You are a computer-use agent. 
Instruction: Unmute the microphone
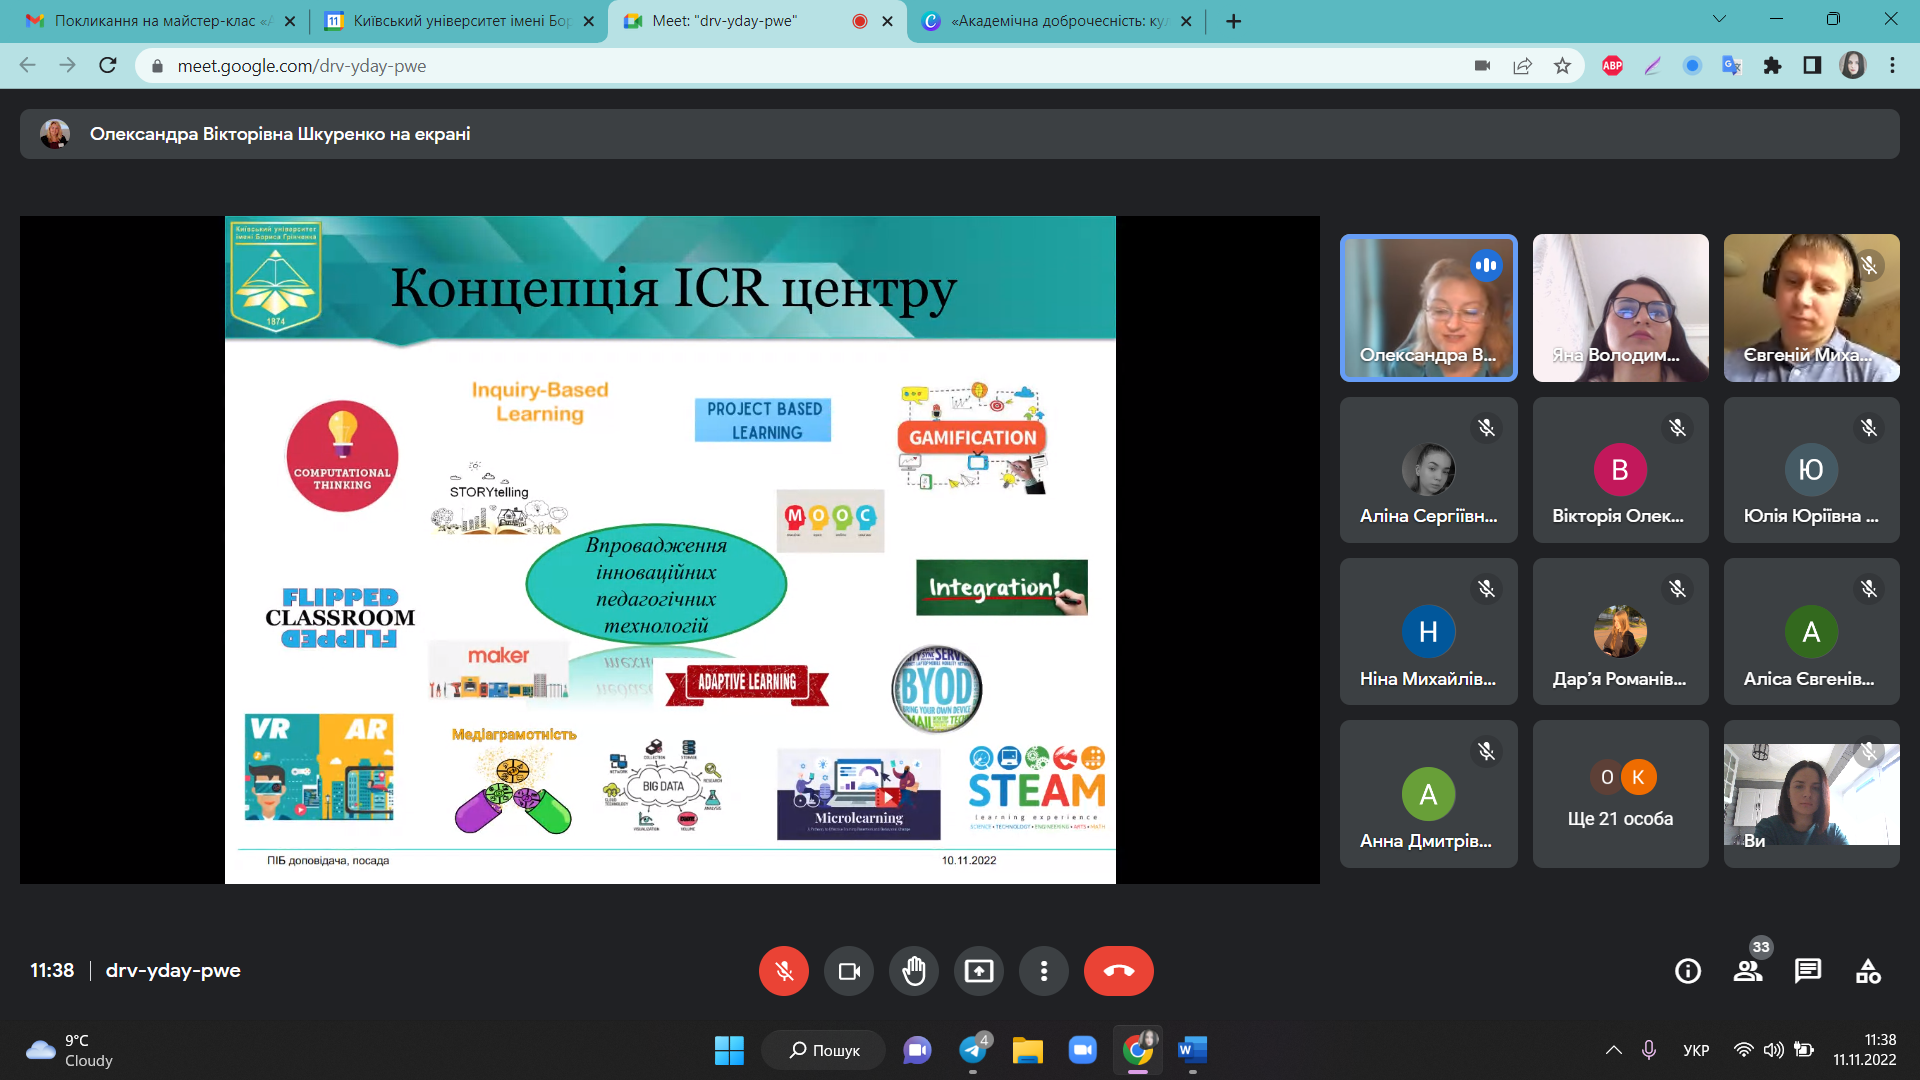[783, 971]
